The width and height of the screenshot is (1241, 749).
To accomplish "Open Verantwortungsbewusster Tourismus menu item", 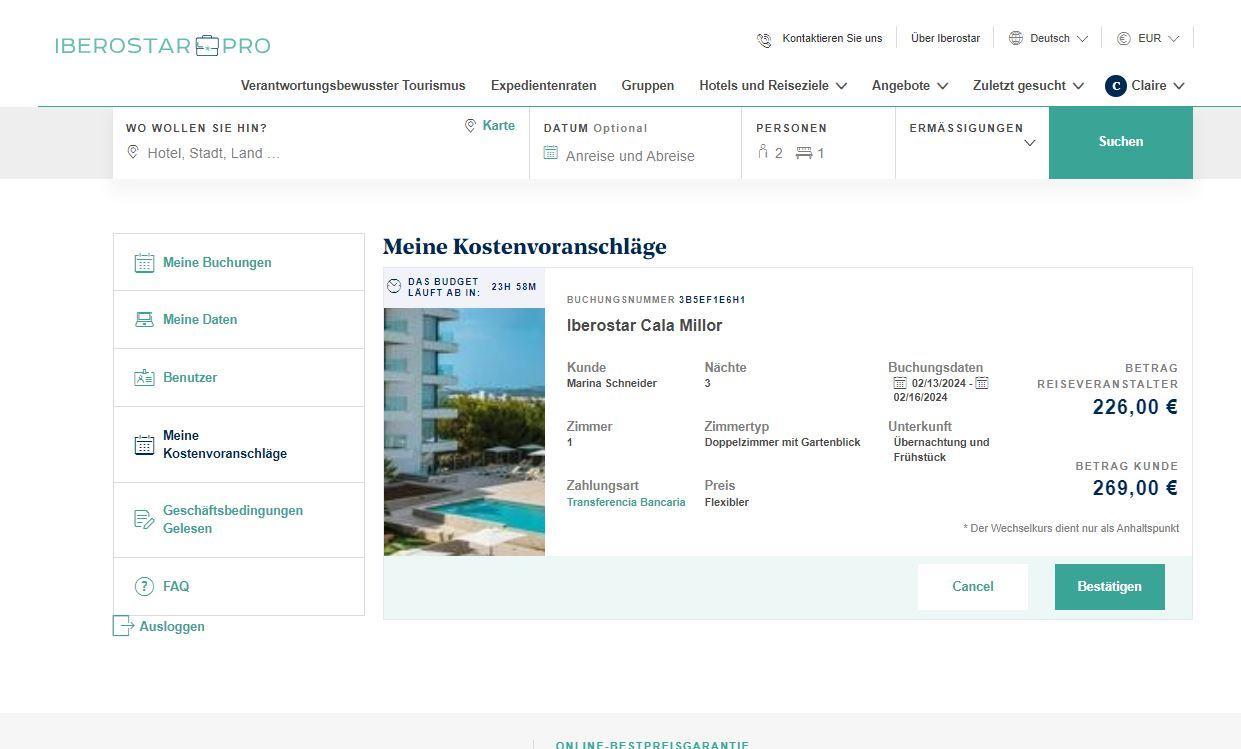I will pyautogui.click(x=353, y=86).
